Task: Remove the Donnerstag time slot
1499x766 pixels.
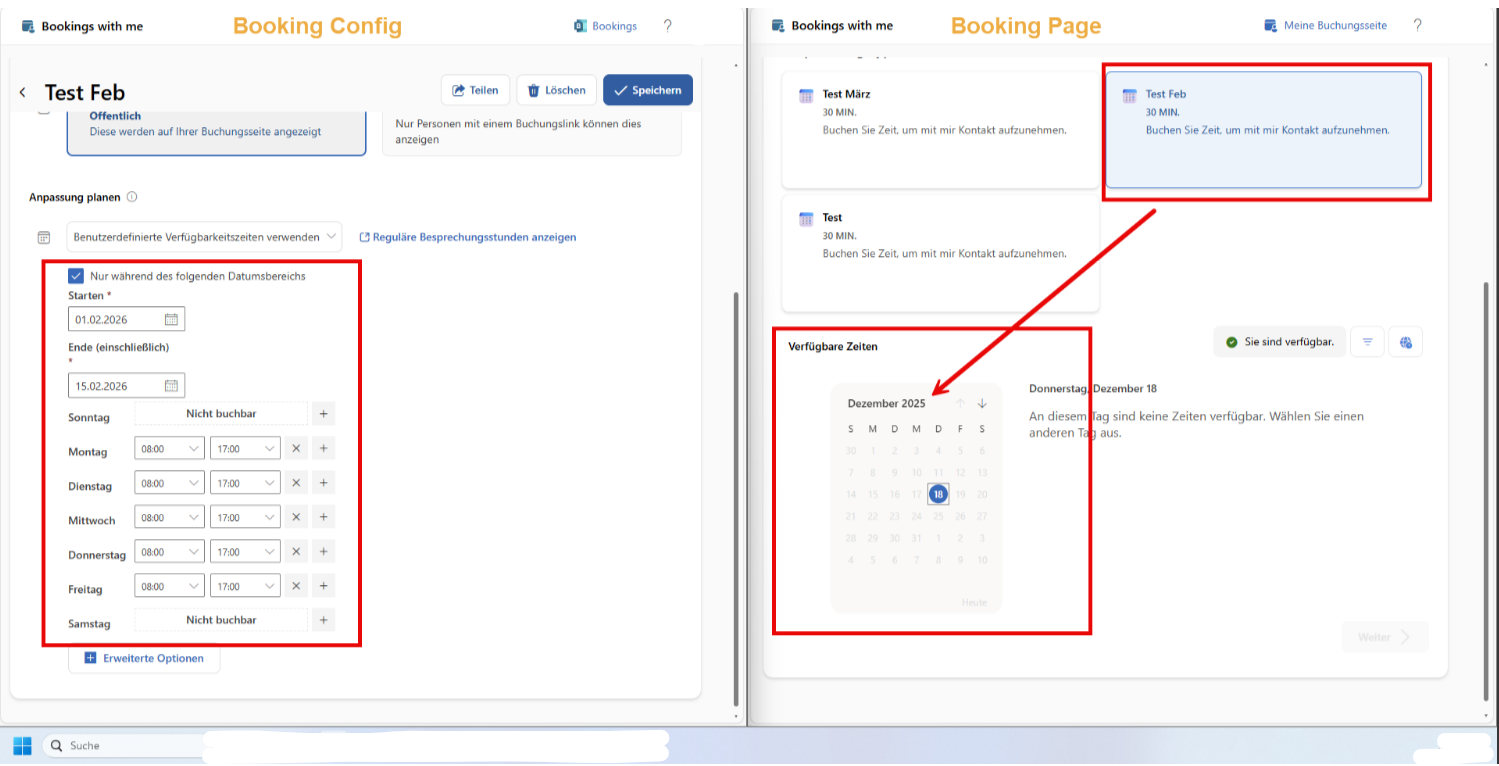Action: (x=296, y=551)
